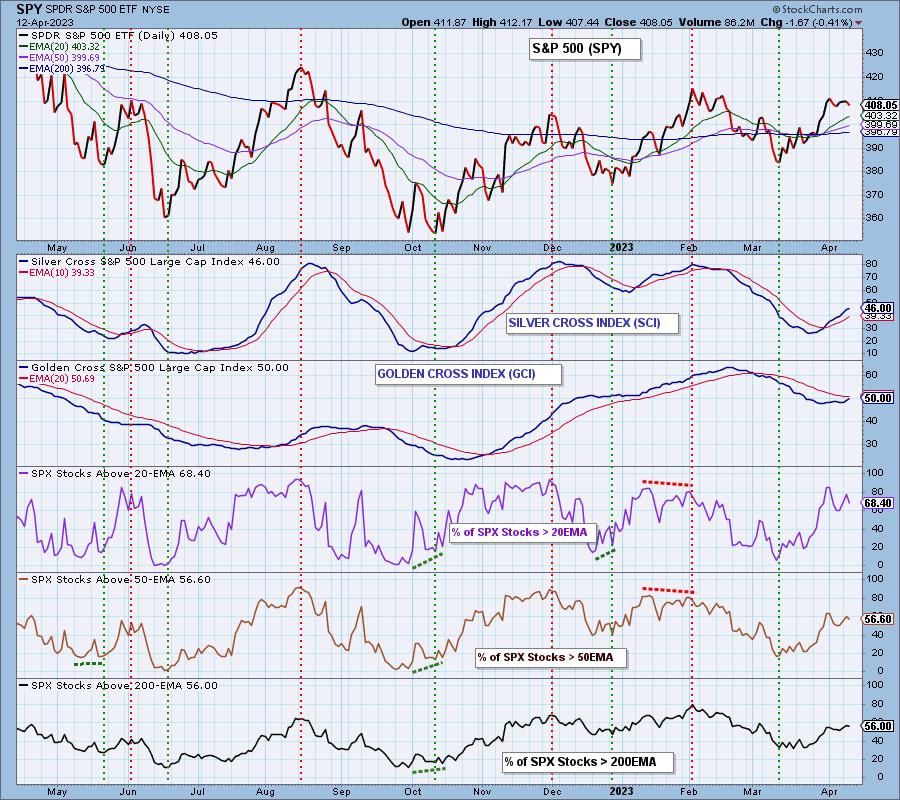
Task: Click the SPX Stocks Above 20-EMA 68.40 legend
Action: (115, 474)
